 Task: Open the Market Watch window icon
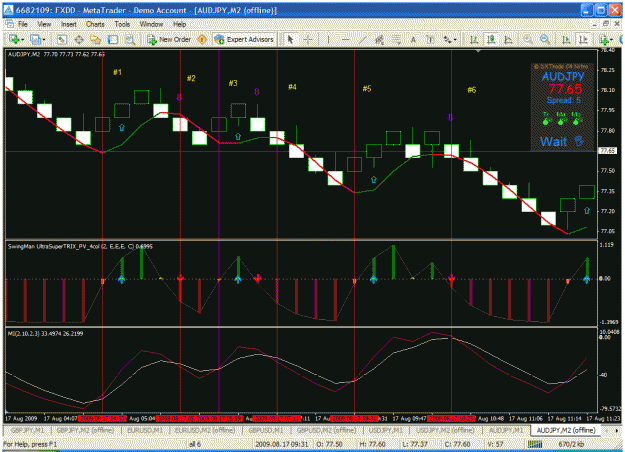point(61,39)
